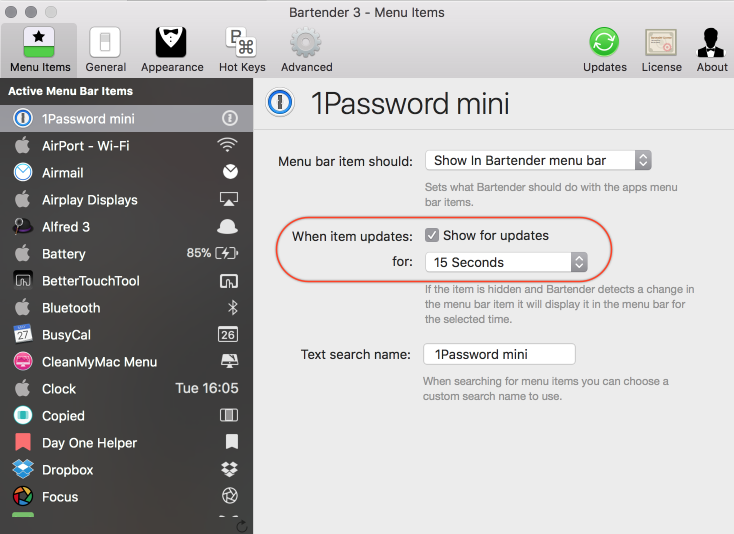Click the Focus colorful app icon
Image resolution: width=734 pixels, height=534 pixels.
[x=23, y=496]
